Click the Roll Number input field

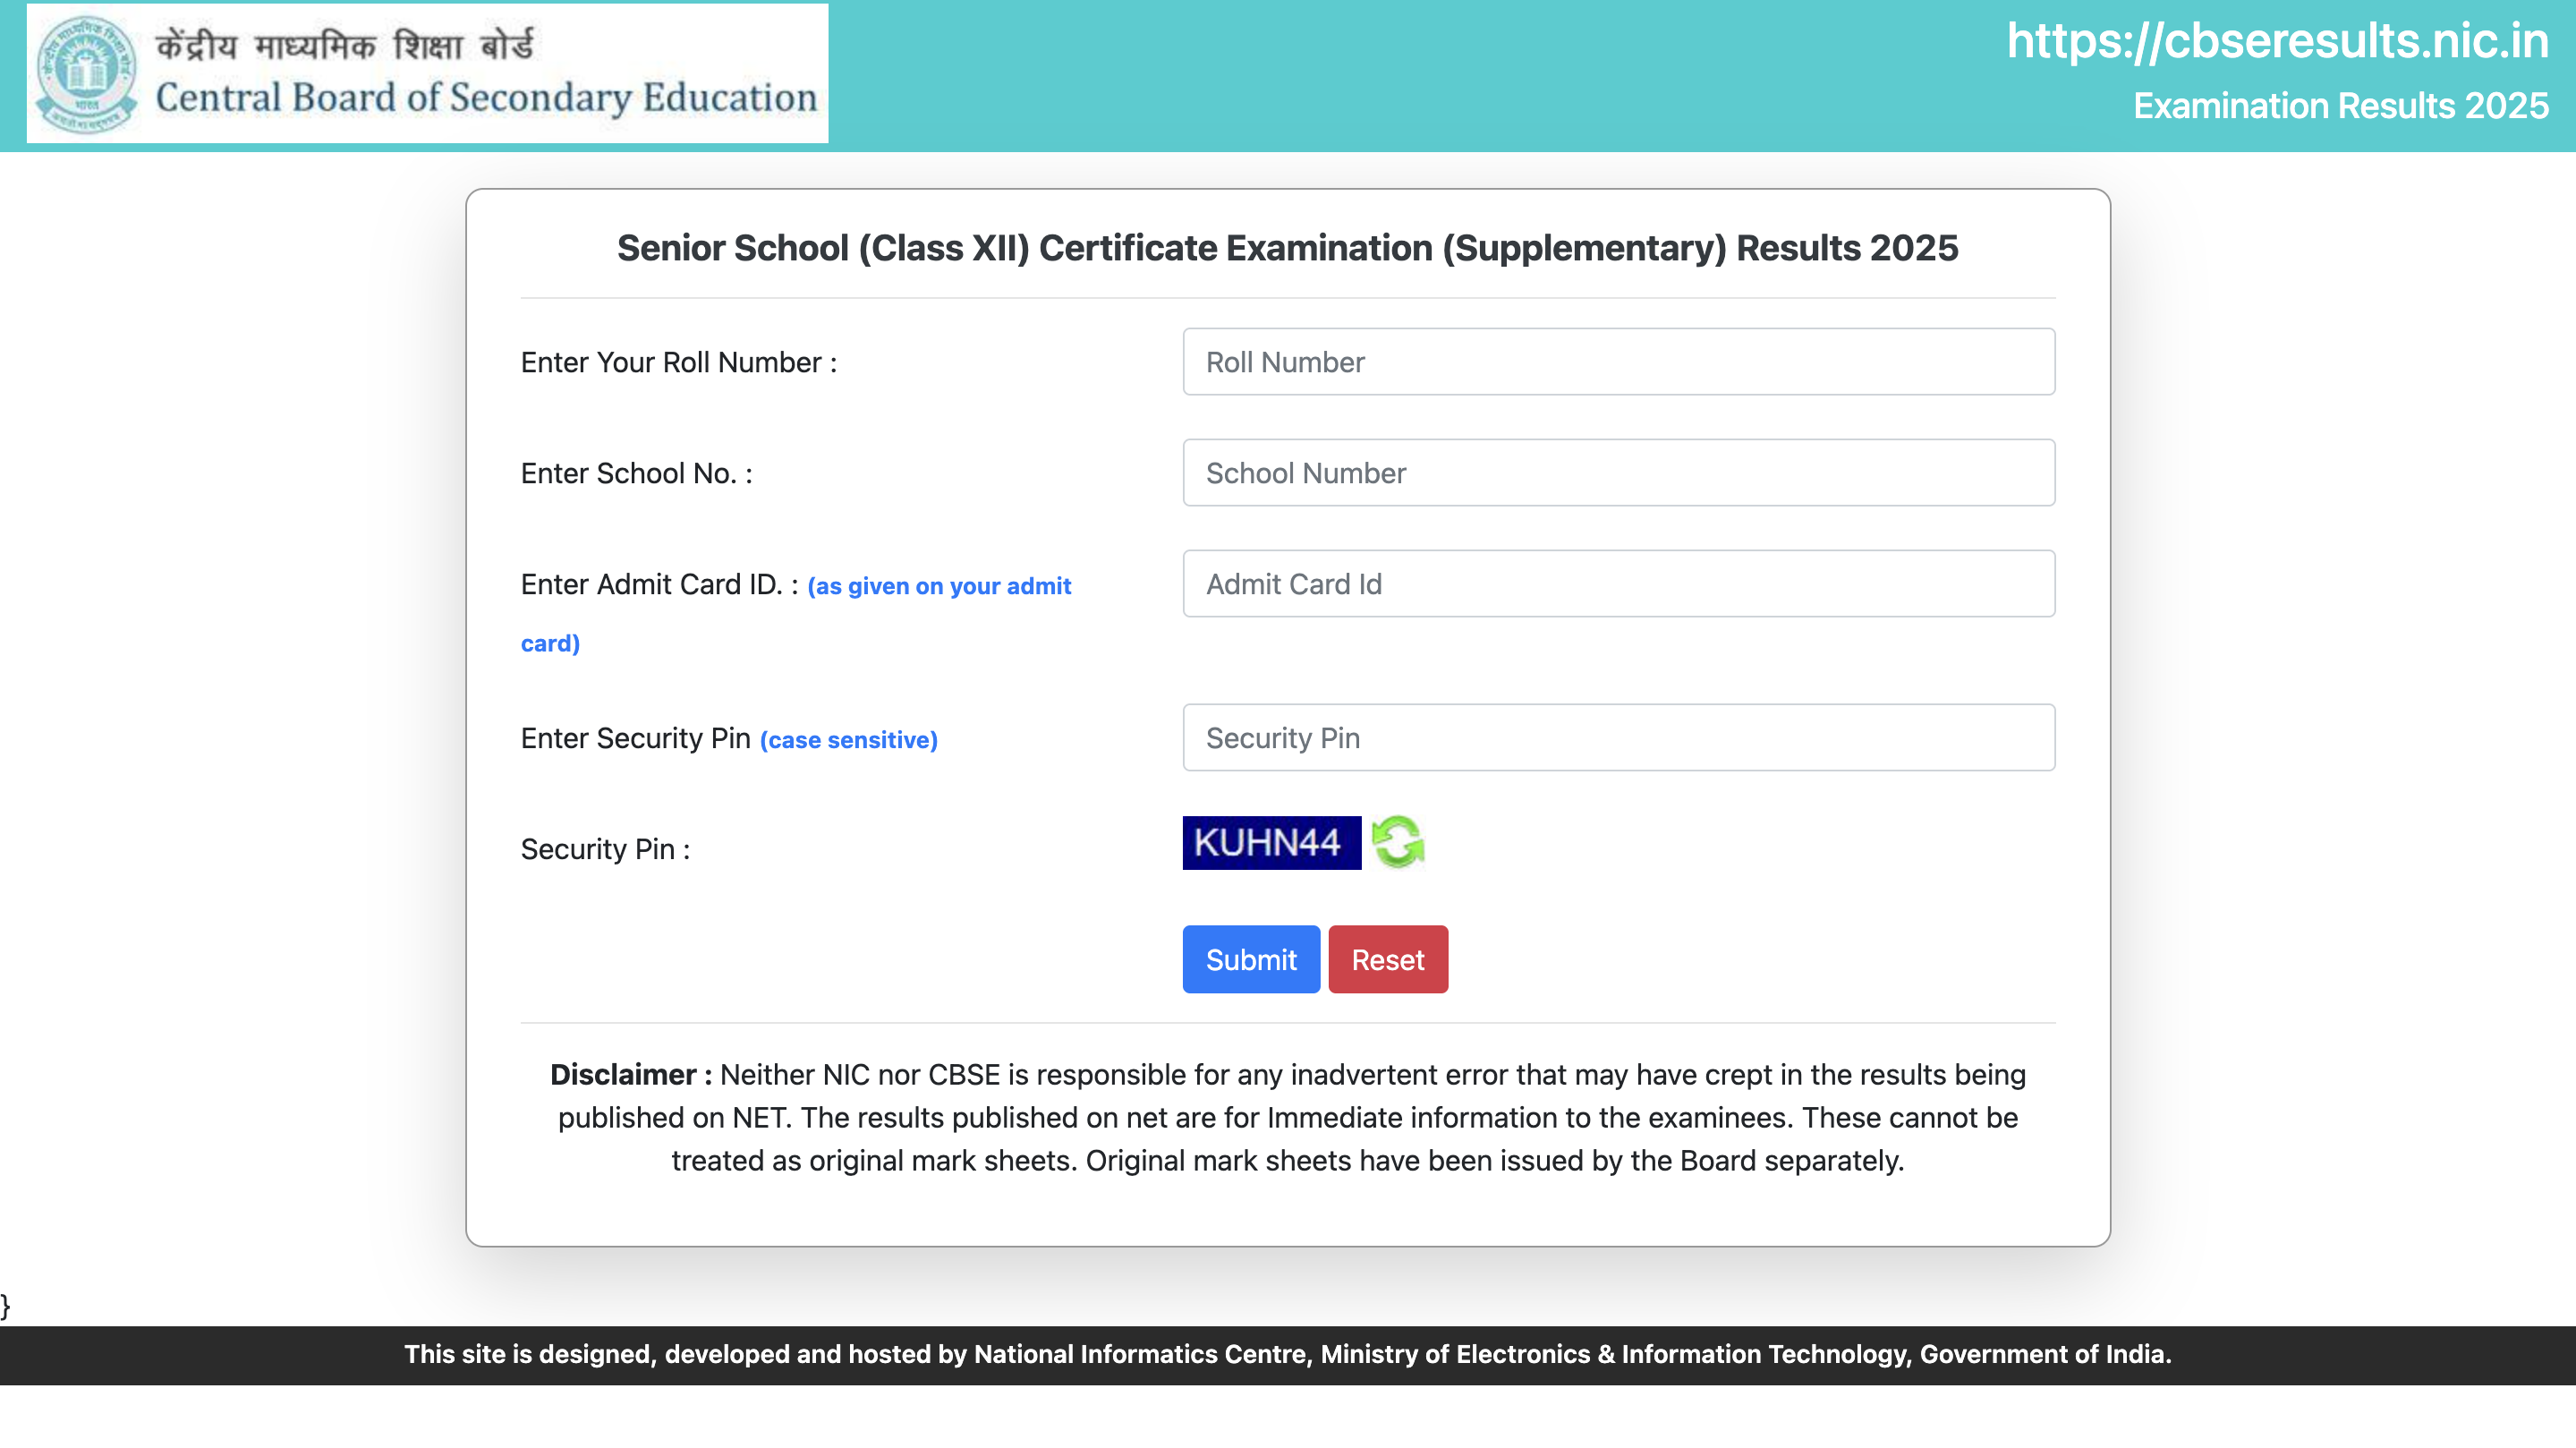click(1617, 362)
